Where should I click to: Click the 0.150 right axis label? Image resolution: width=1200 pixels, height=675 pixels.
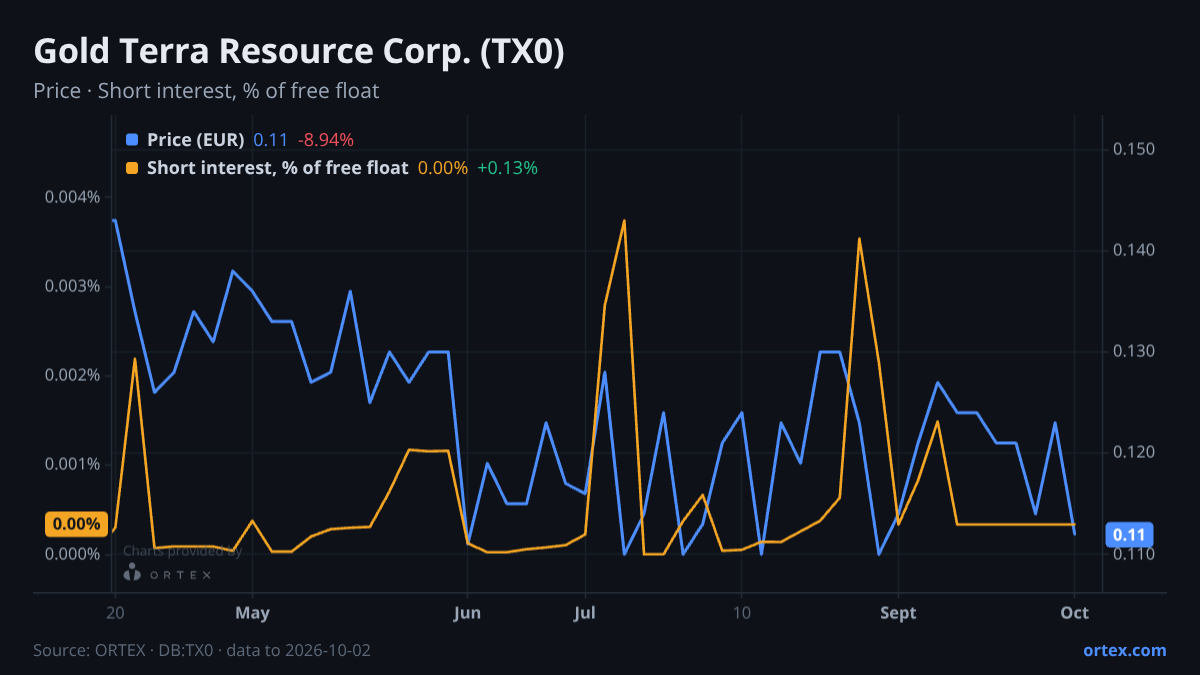1134,149
